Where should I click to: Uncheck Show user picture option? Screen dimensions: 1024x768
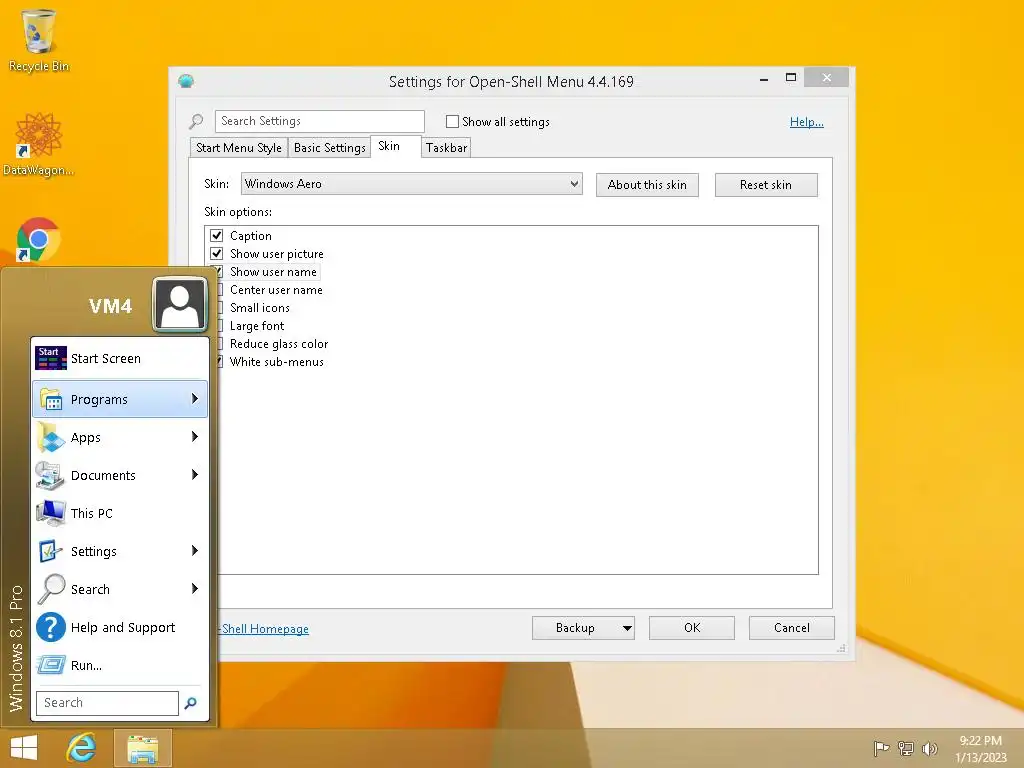217,253
